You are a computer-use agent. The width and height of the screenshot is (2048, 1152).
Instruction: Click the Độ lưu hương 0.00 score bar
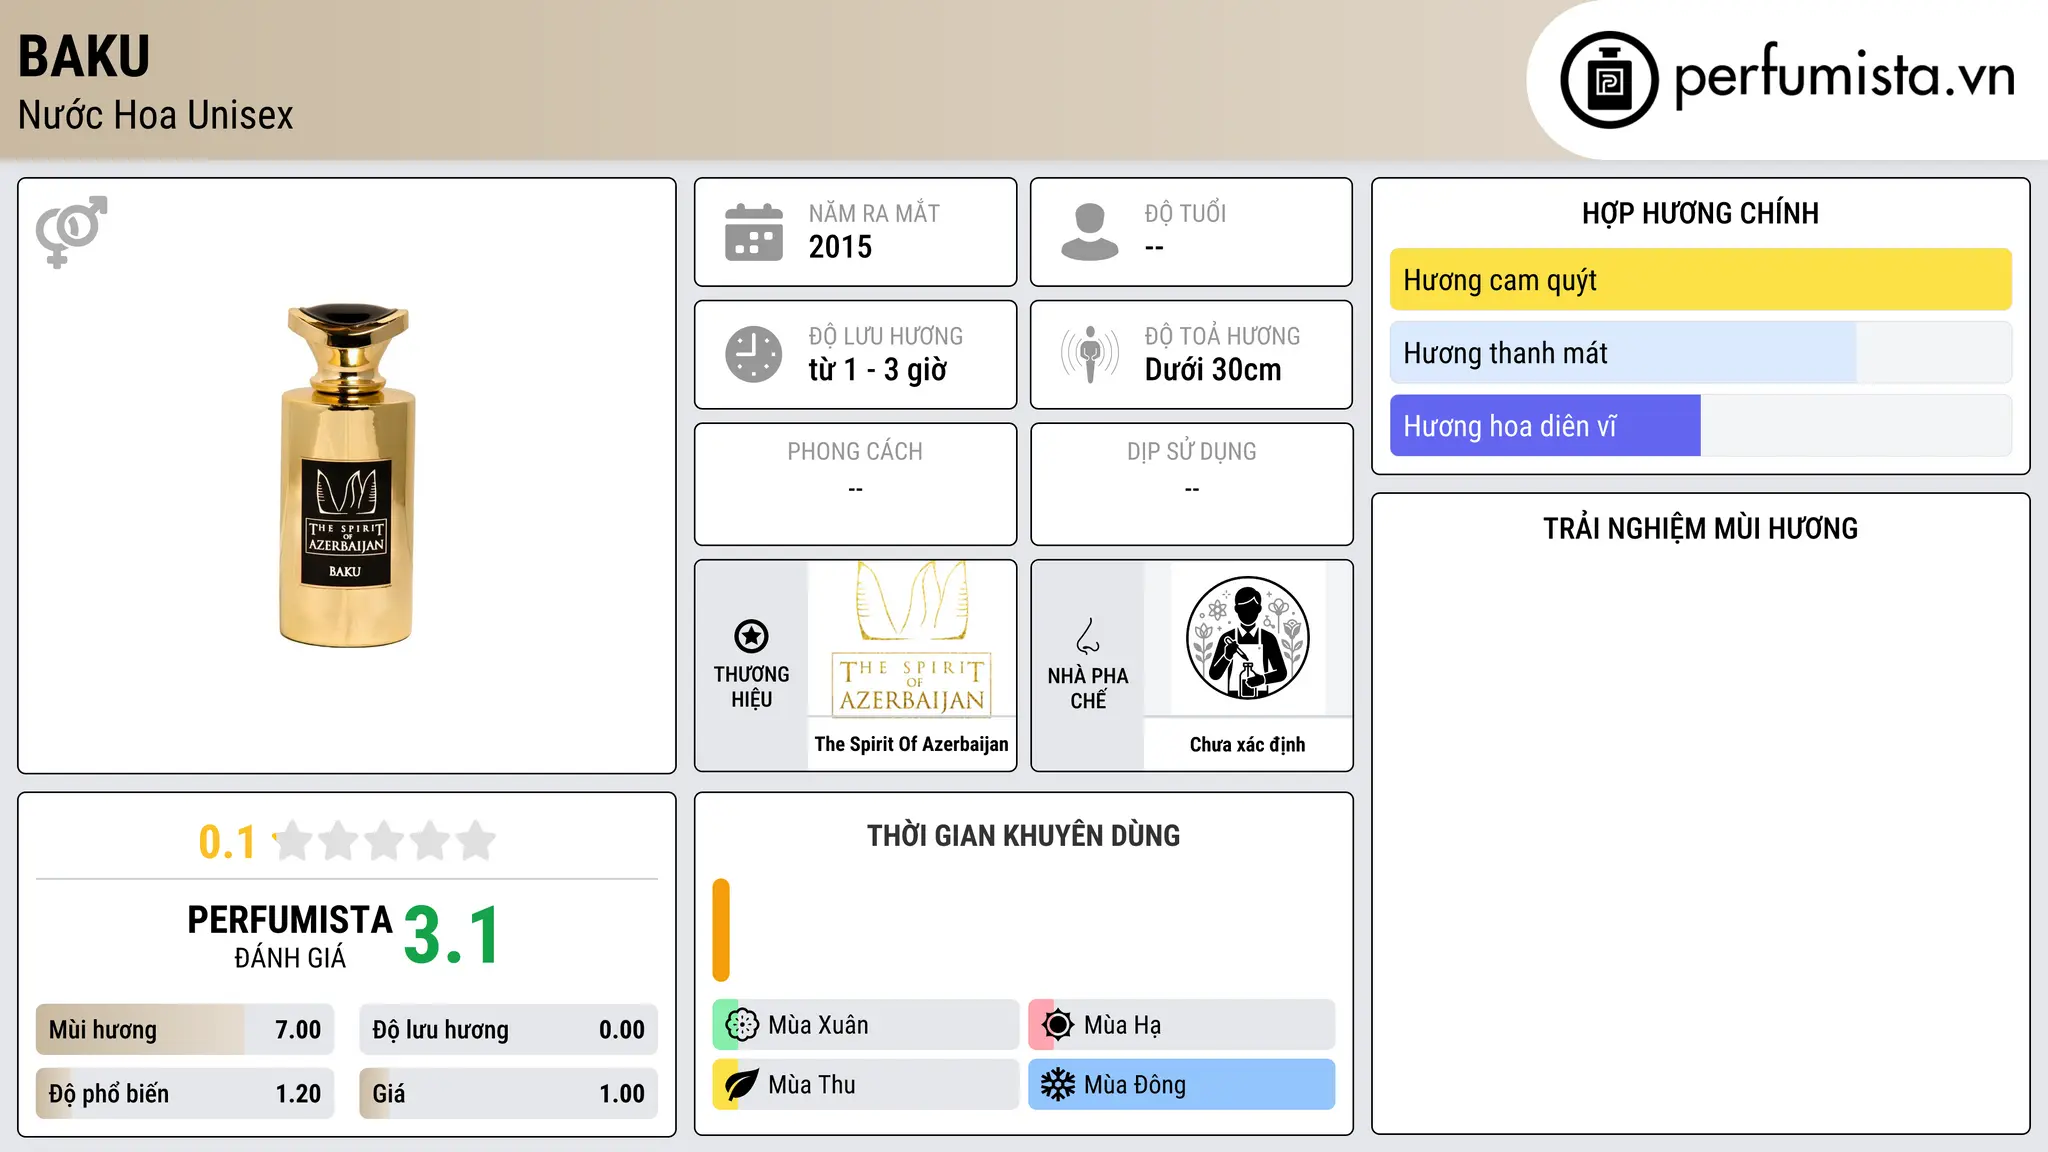[509, 1030]
